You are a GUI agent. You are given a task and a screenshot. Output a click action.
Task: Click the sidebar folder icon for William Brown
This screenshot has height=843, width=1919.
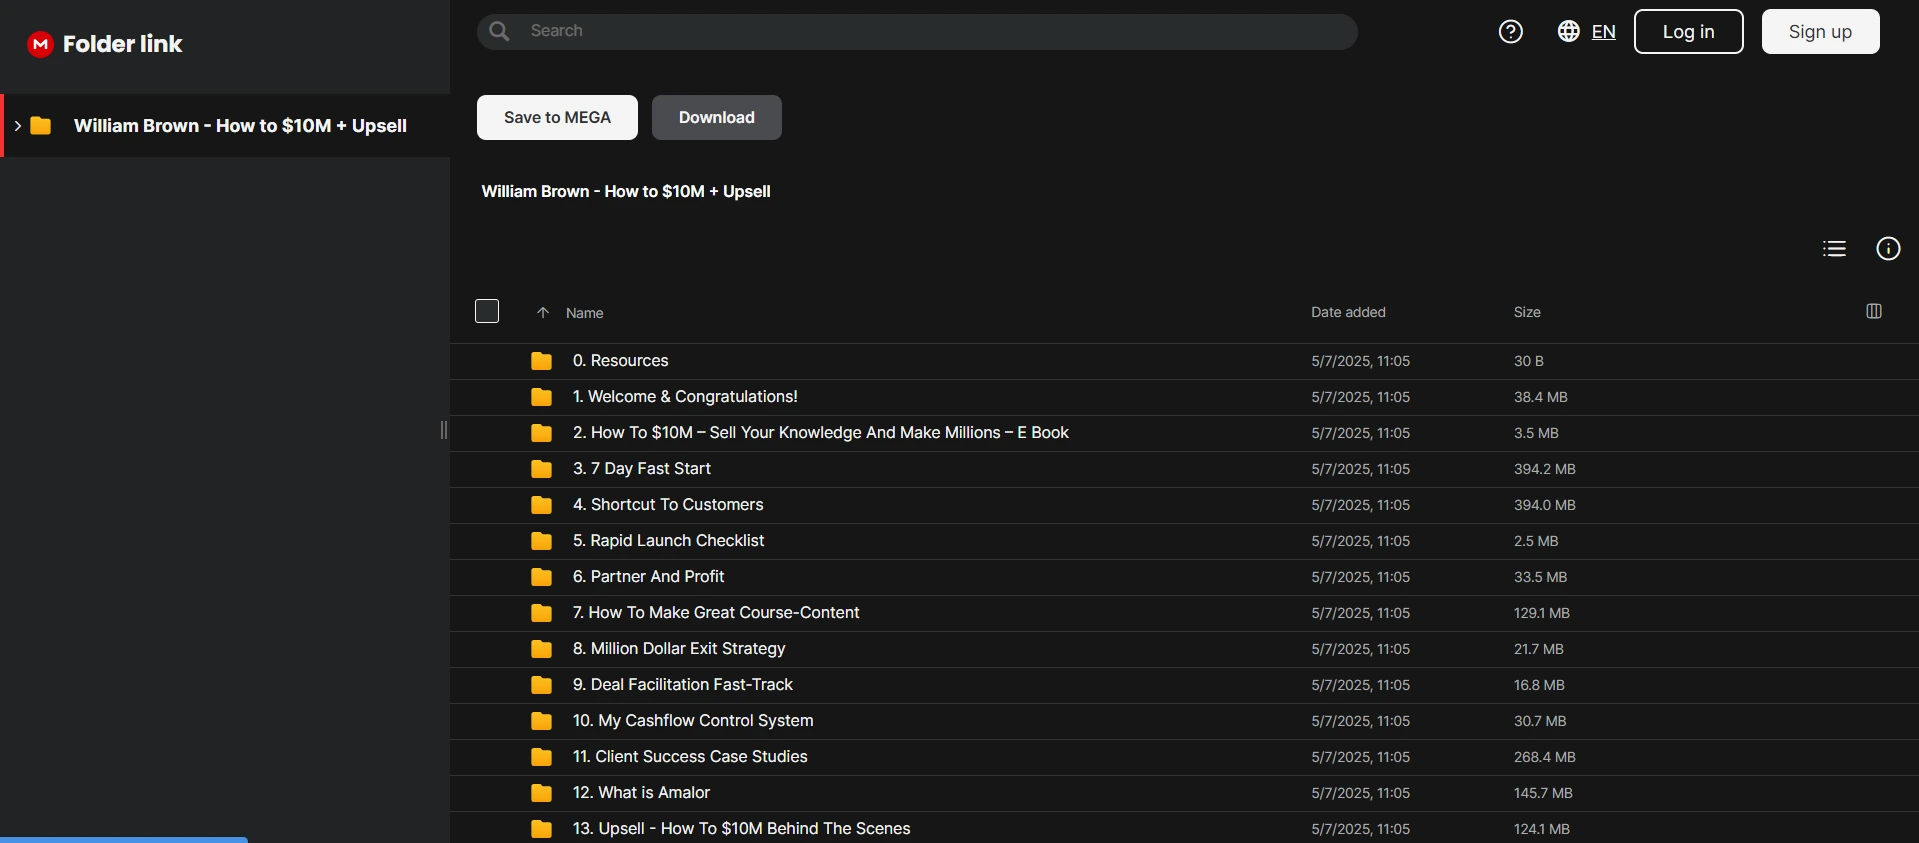pos(41,126)
